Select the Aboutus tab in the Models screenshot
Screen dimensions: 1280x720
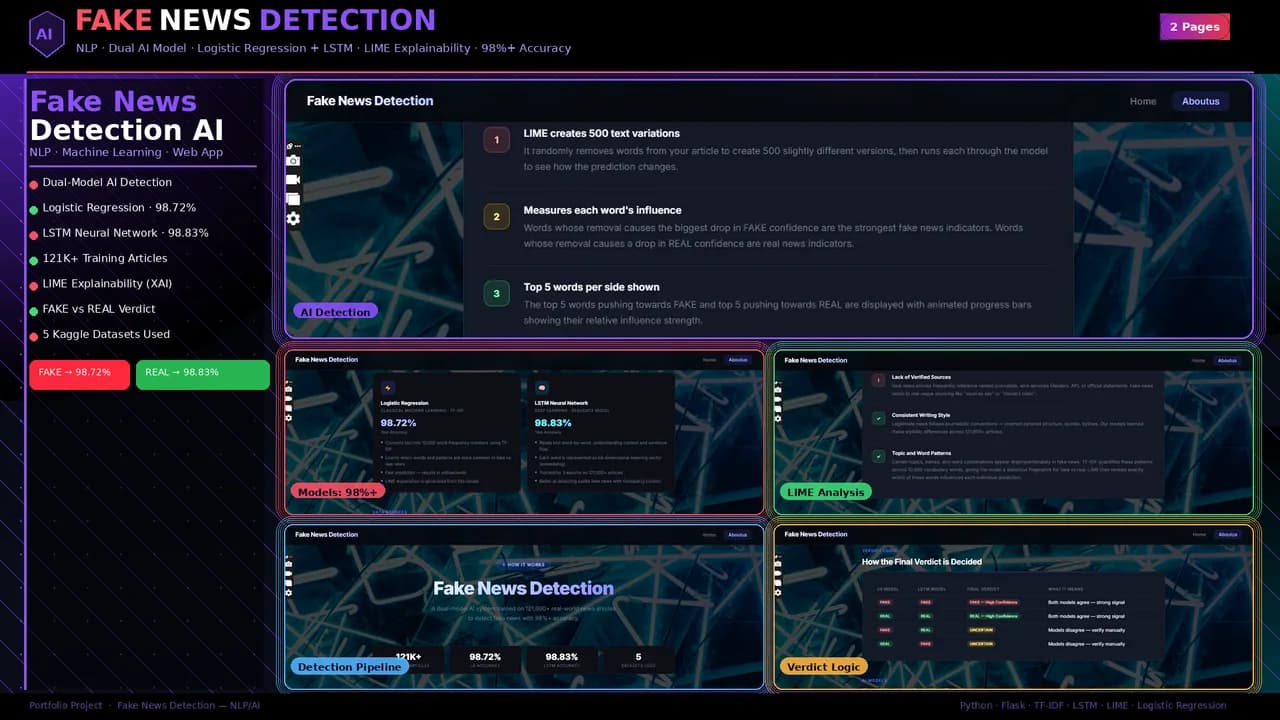click(737, 360)
